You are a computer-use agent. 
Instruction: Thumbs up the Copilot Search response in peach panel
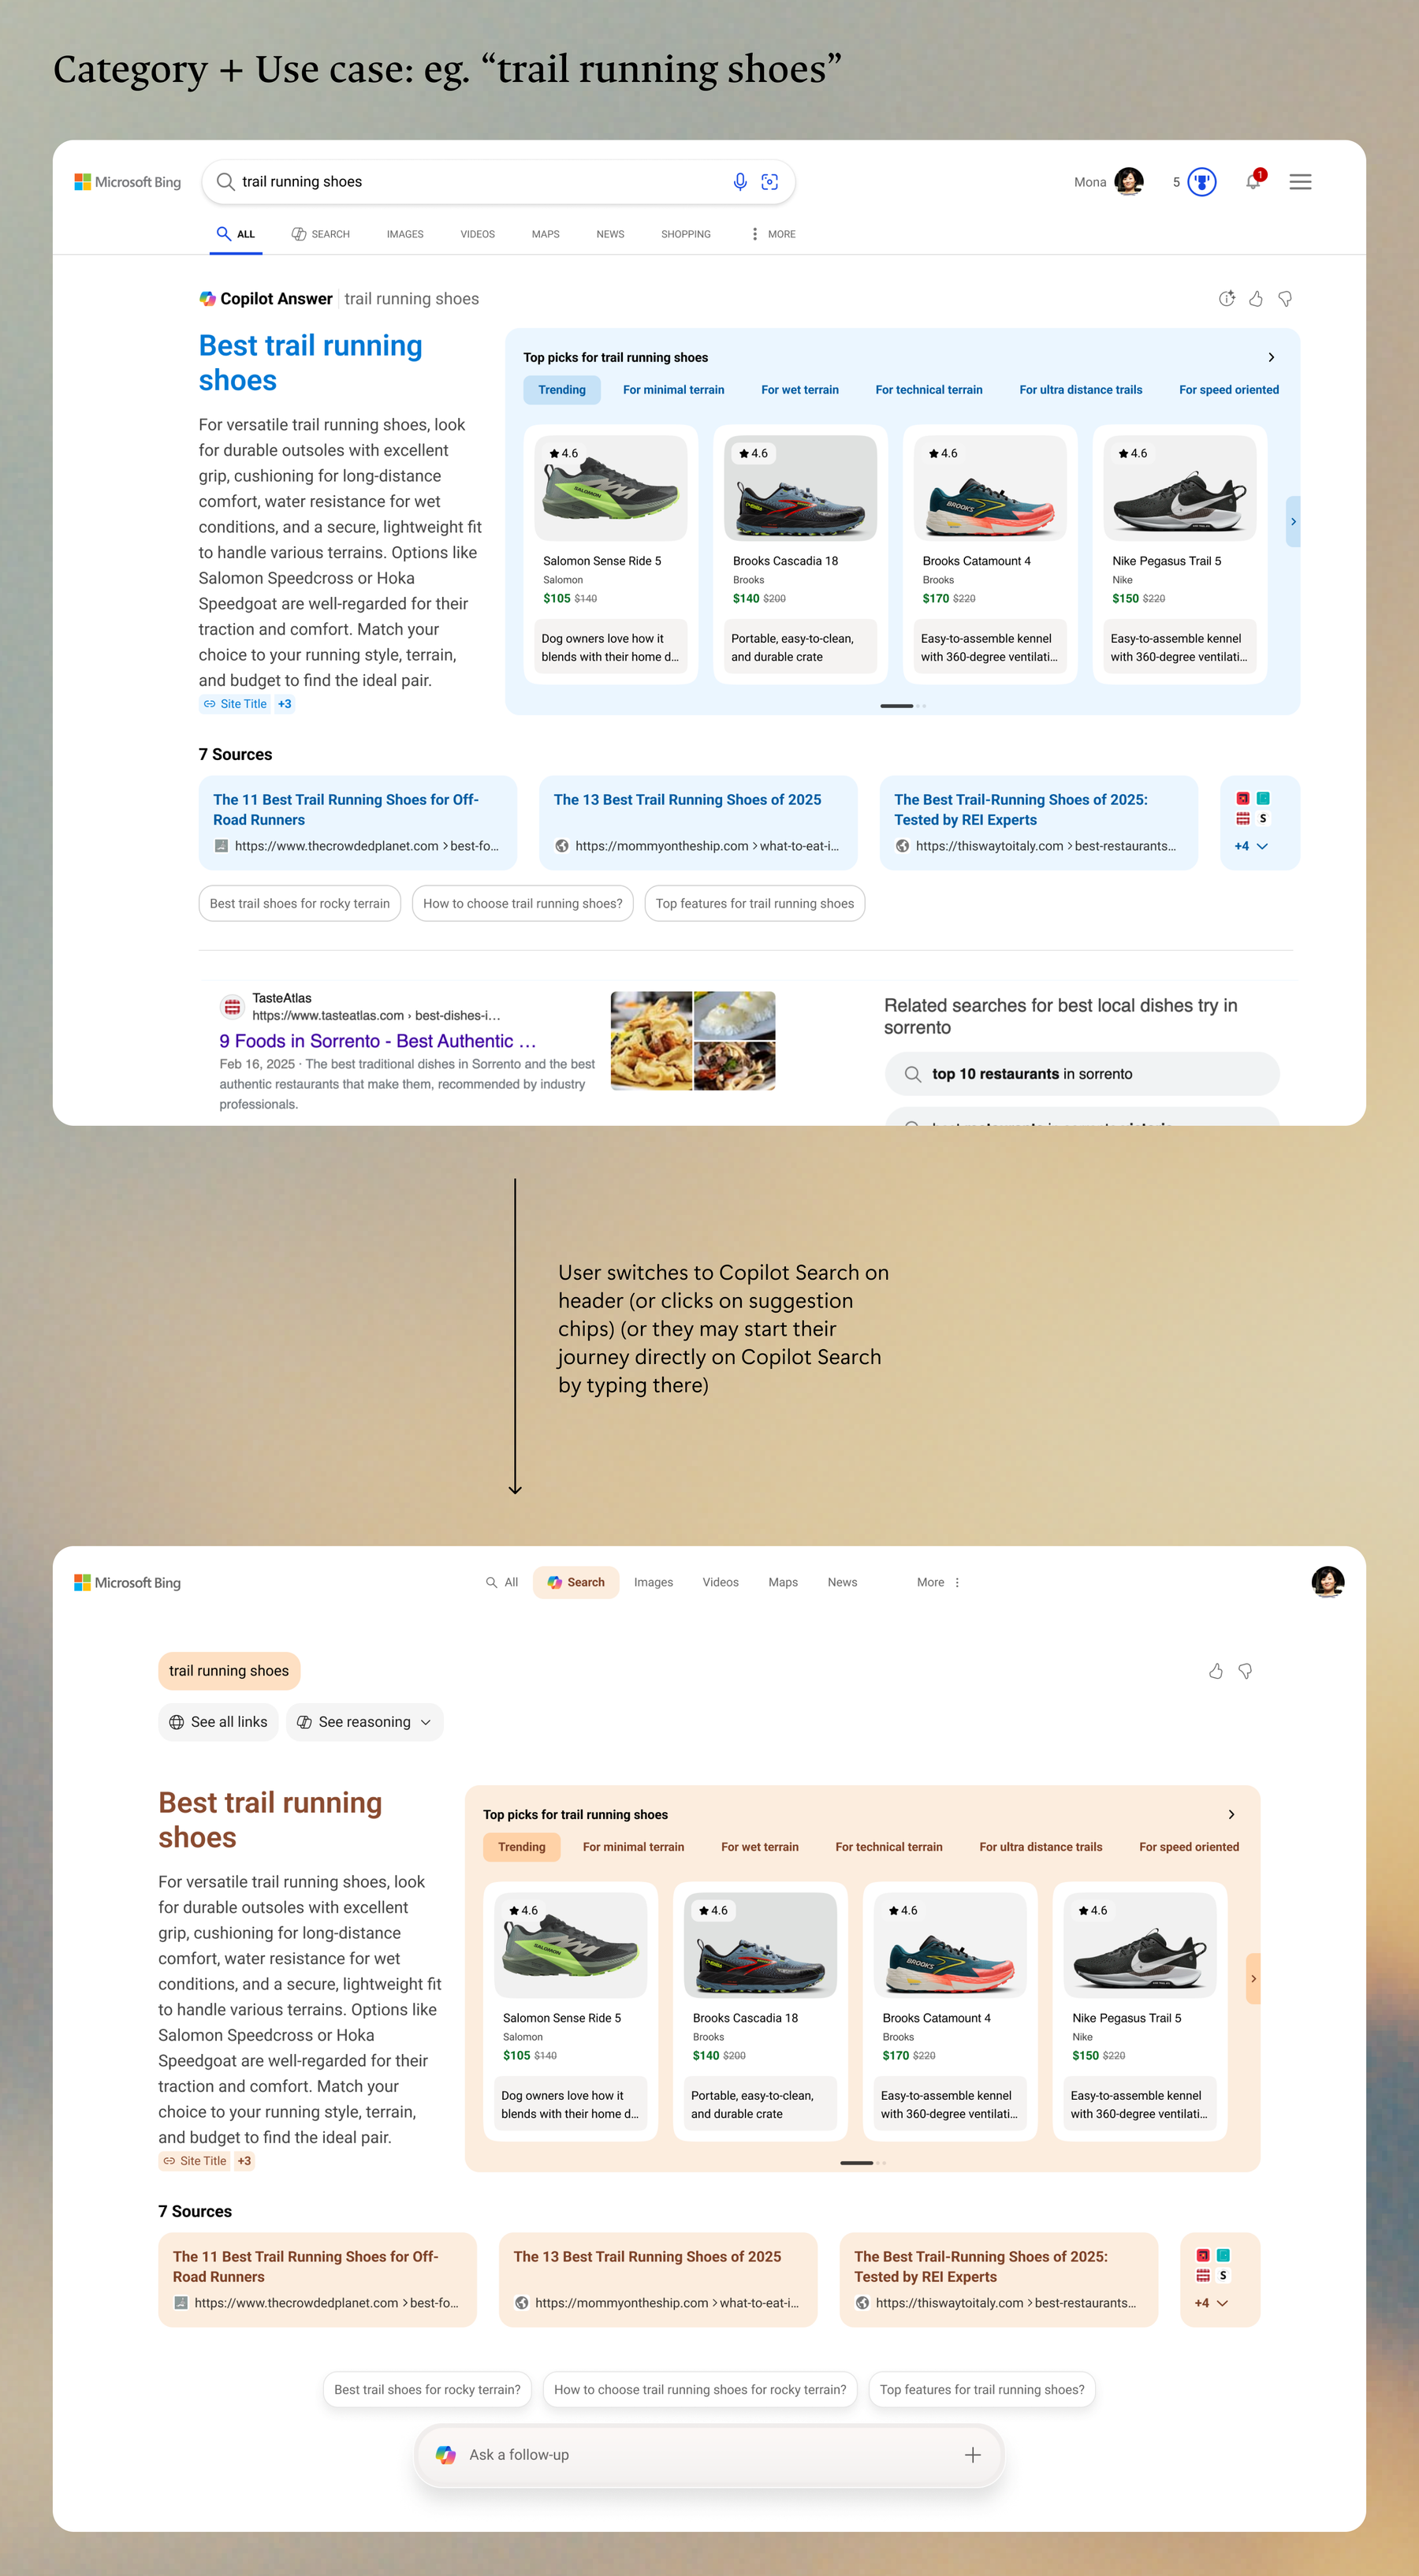tap(1216, 1670)
